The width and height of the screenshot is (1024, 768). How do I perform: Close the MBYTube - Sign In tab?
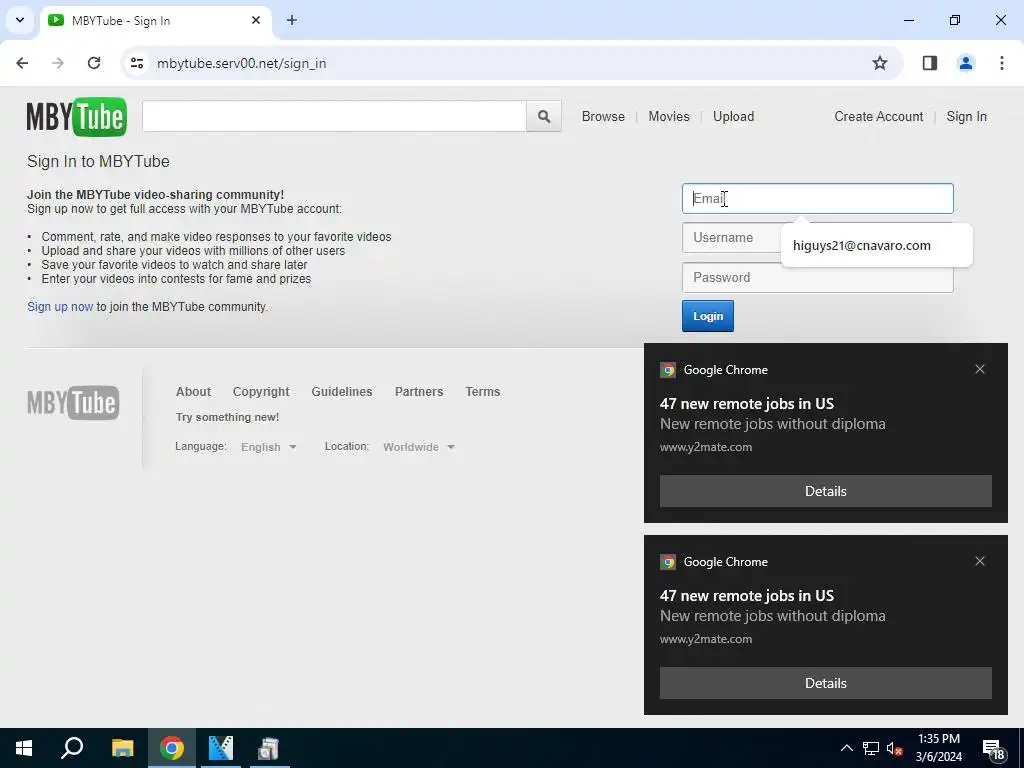click(x=256, y=20)
